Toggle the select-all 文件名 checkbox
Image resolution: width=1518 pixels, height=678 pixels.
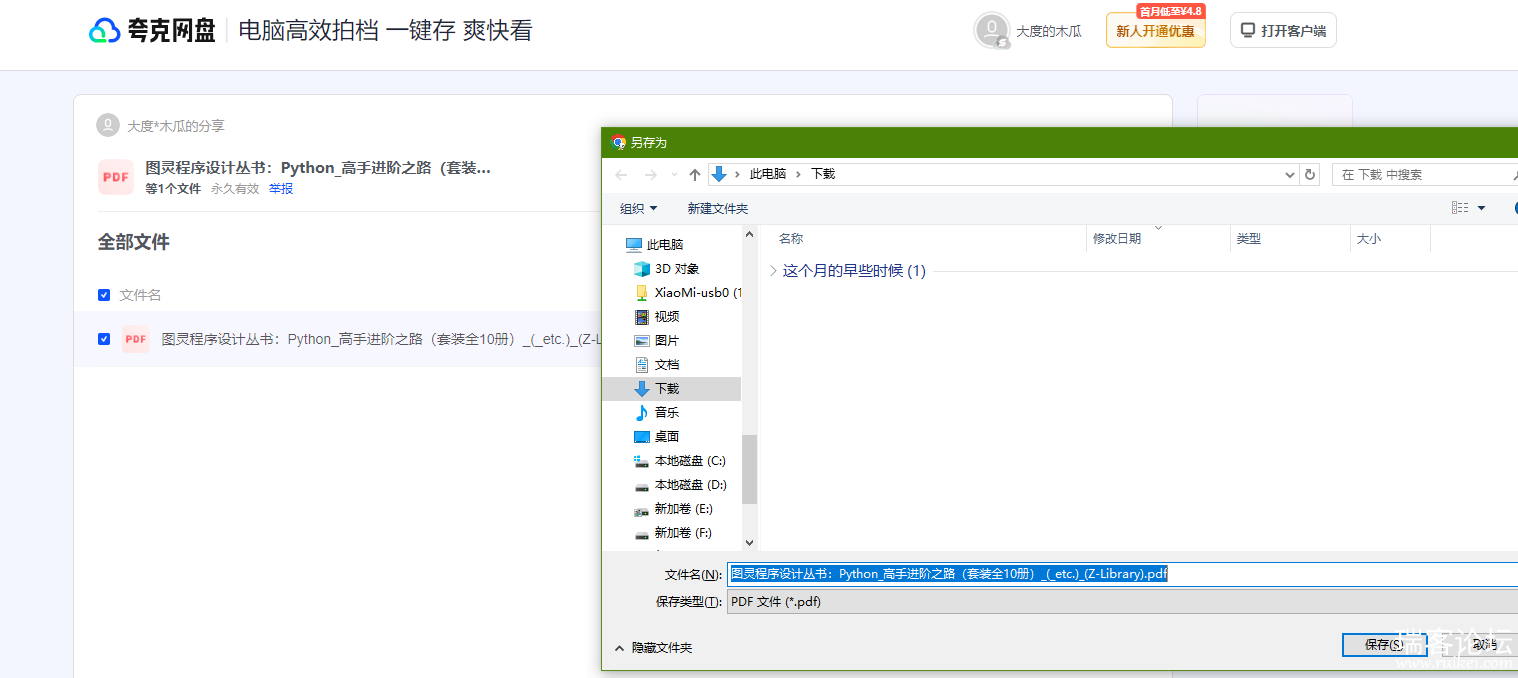[104, 295]
